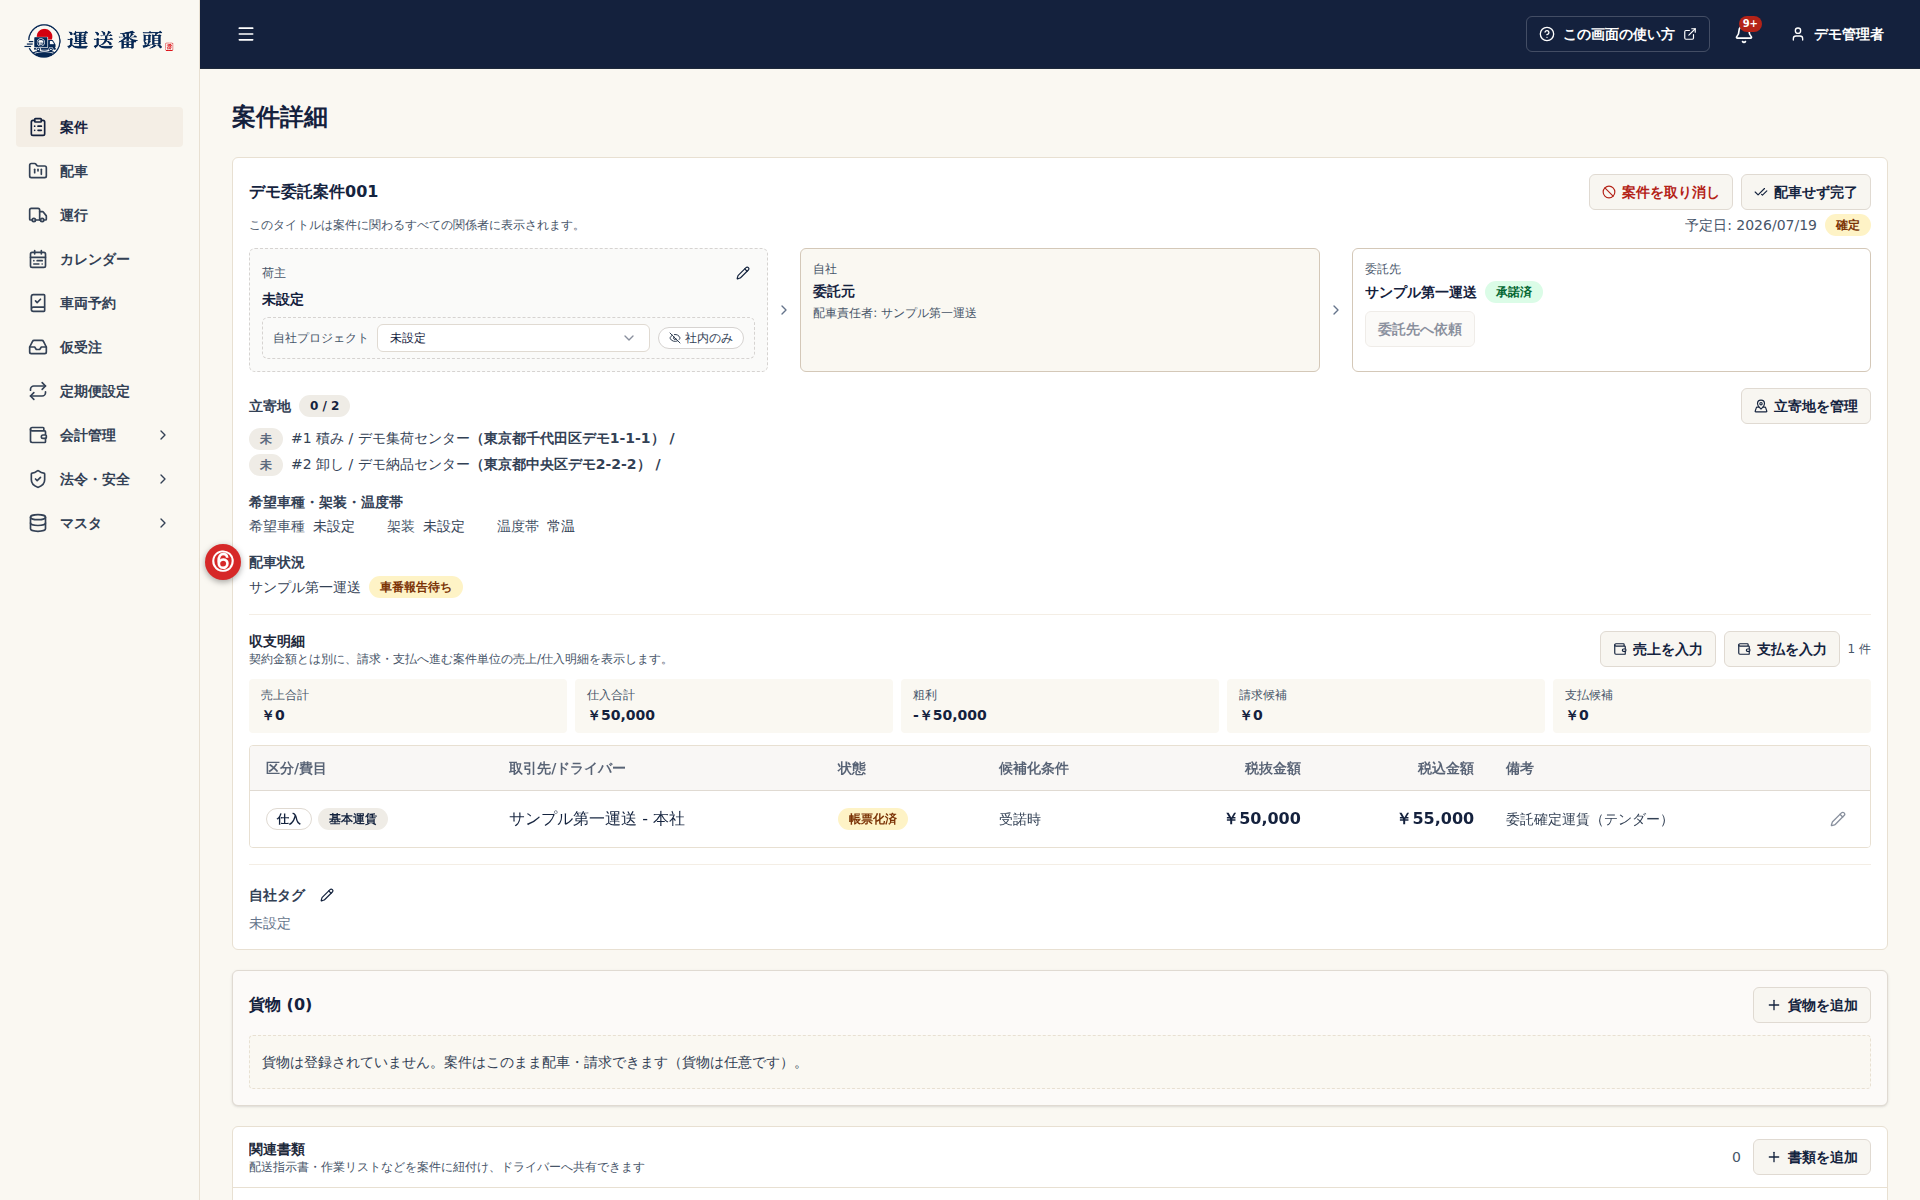
Task: Click 基本運賃 tag in table
Action: (353, 819)
